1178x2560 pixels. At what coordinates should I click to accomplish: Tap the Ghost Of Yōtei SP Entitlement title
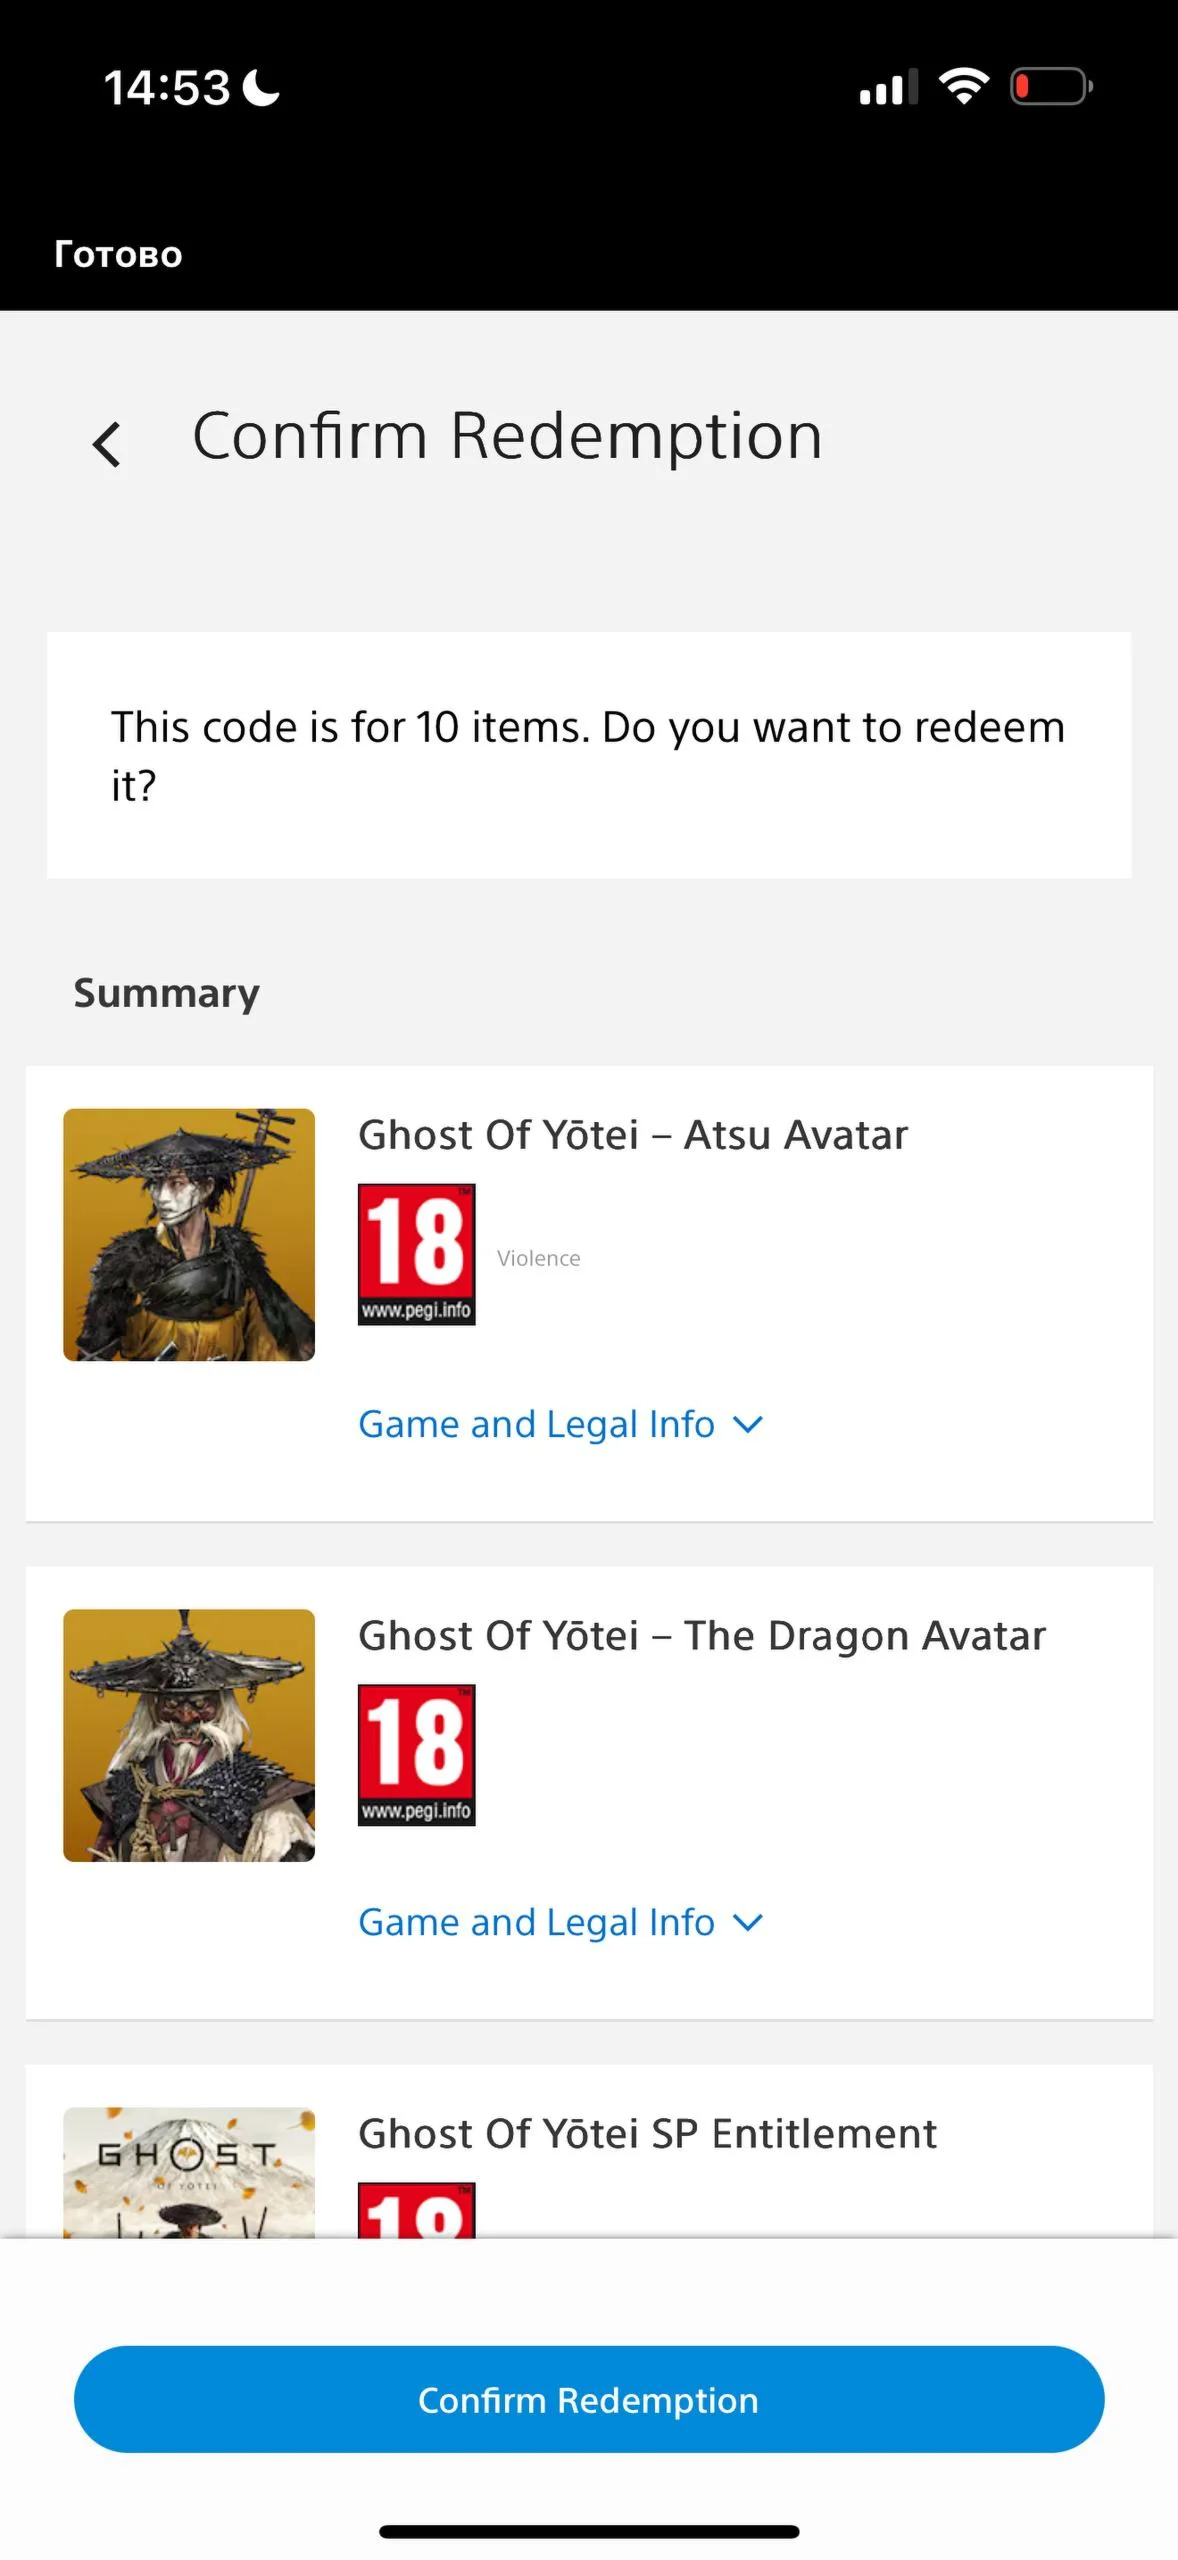point(647,2134)
